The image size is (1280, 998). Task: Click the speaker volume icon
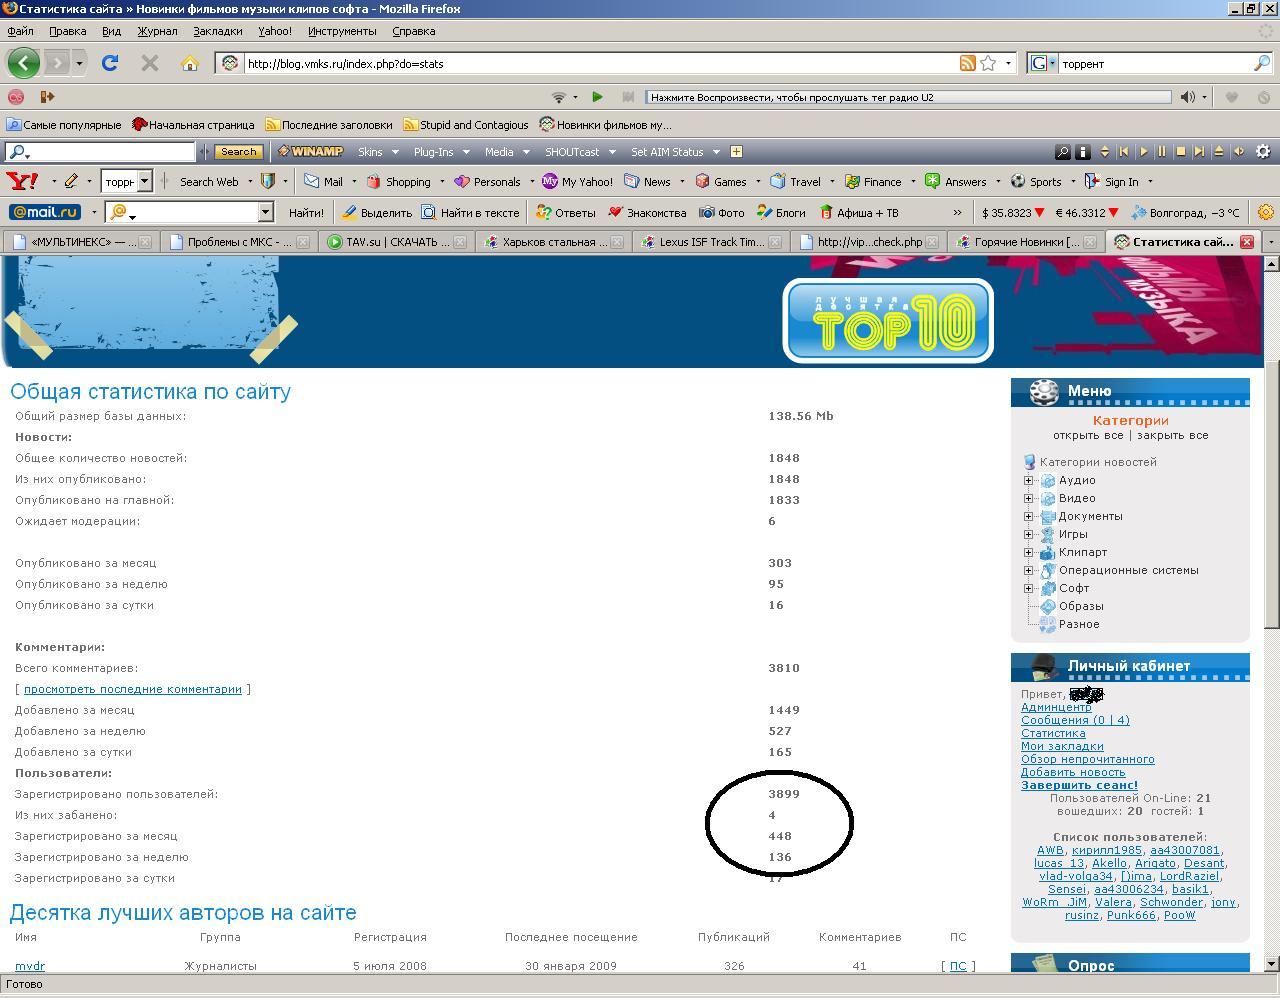[x=1187, y=97]
